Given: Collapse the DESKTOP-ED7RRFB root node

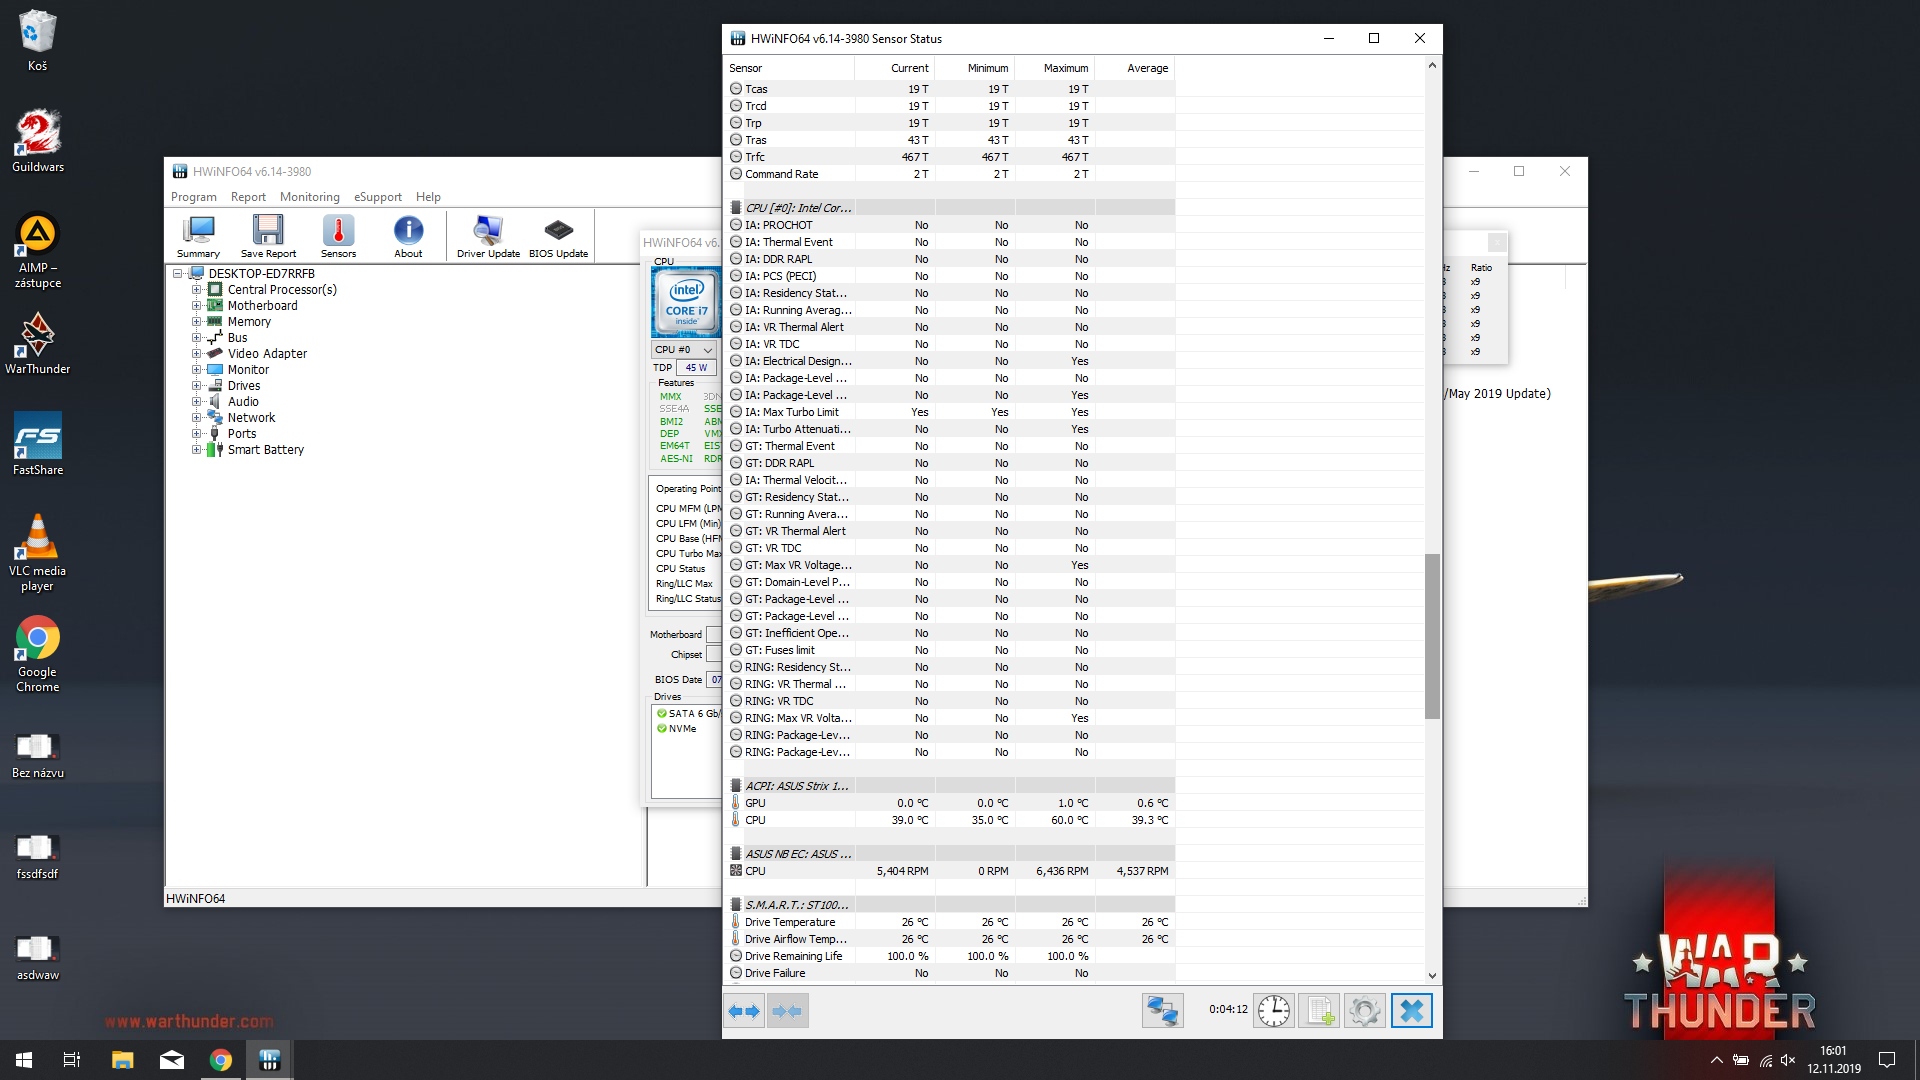Looking at the screenshot, I should click(x=178, y=273).
